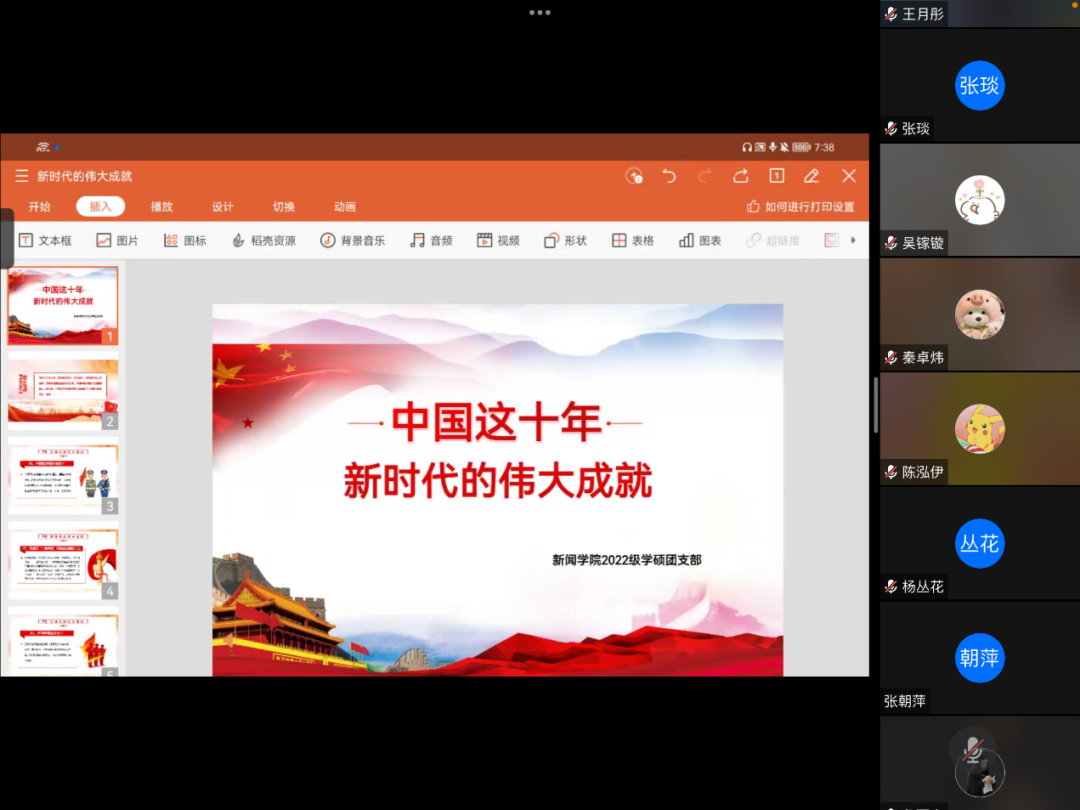Screen dimensions: 1080x810
Task: Click muted mic icon next to 杨丛花
Action: tap(891, 586)
